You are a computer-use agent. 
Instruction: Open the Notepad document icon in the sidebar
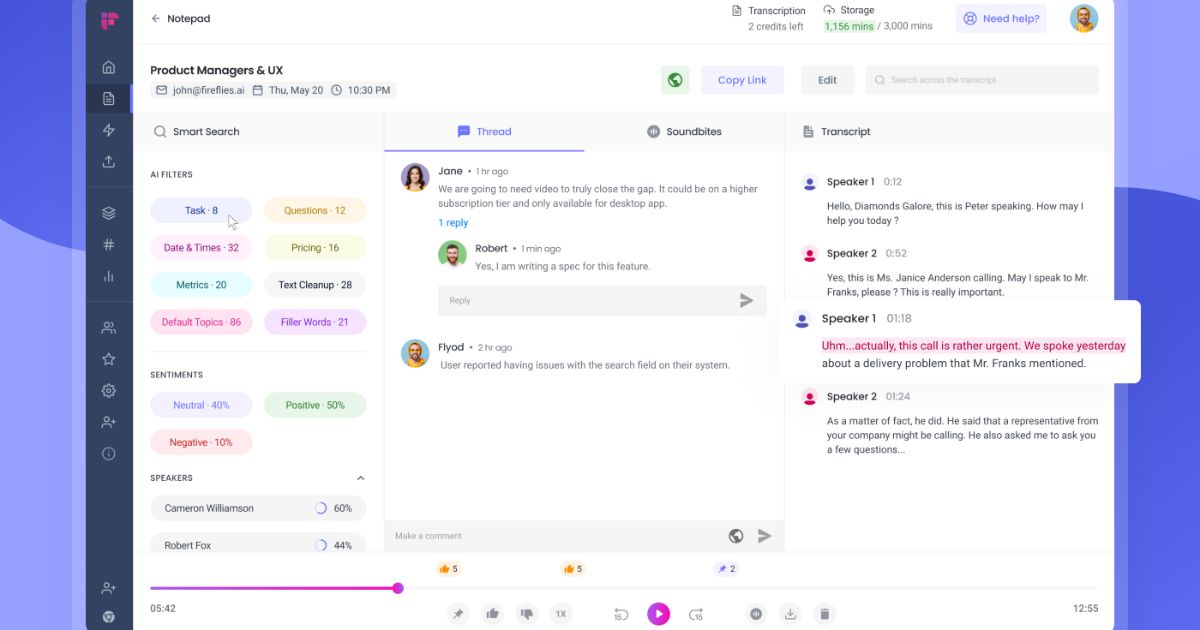click(109, 98)
